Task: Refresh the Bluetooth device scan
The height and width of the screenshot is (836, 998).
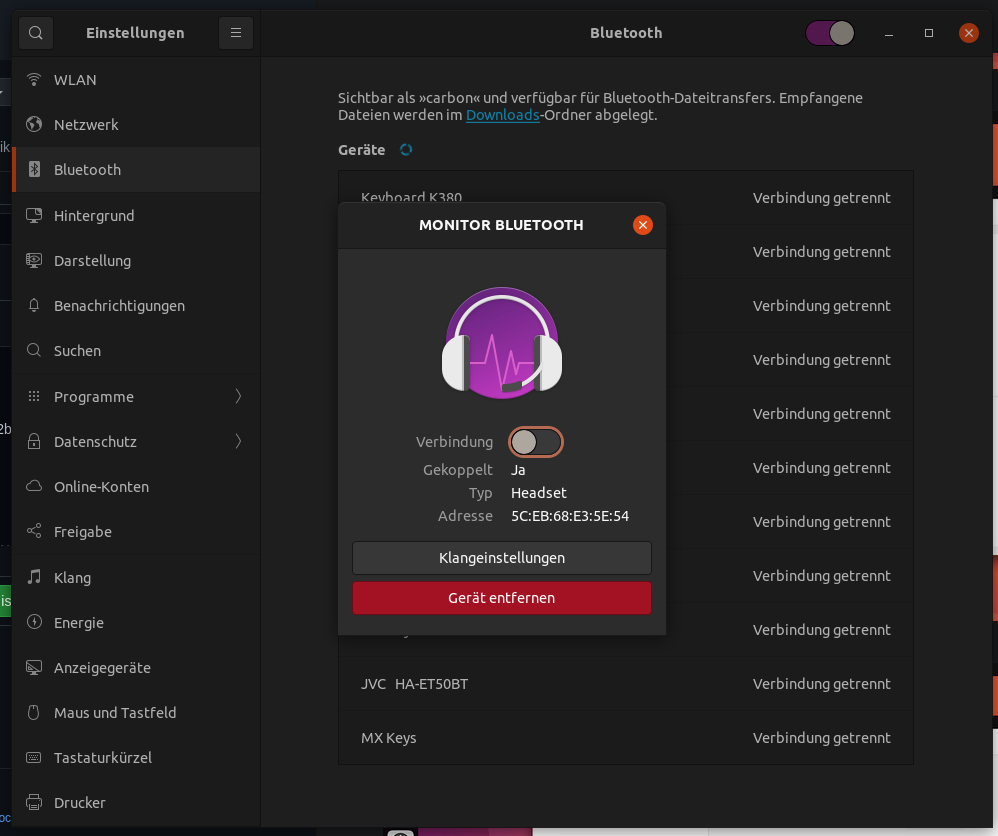Action: (406, 148)
